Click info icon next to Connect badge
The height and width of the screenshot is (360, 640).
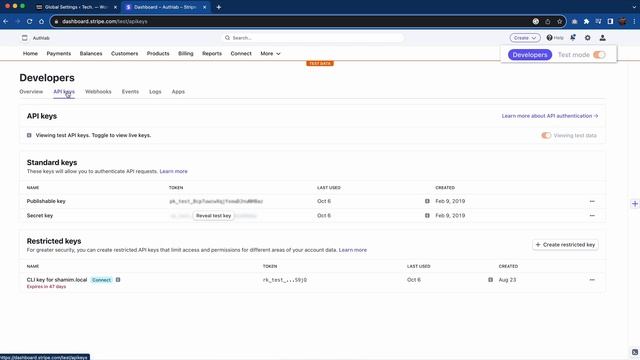(x=118, y=280)
